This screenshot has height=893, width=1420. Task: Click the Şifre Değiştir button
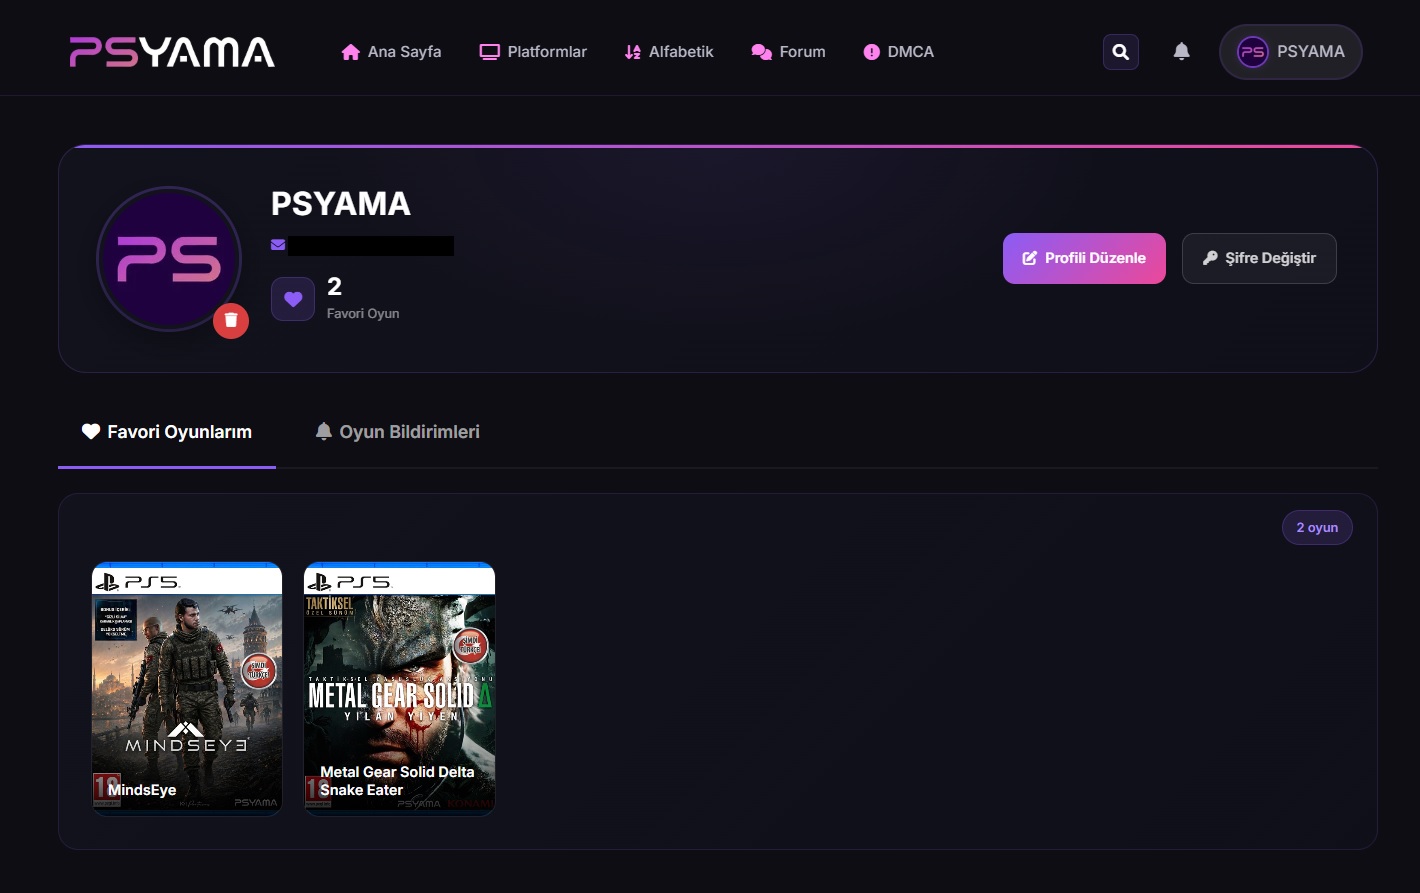pos(1259,258)
